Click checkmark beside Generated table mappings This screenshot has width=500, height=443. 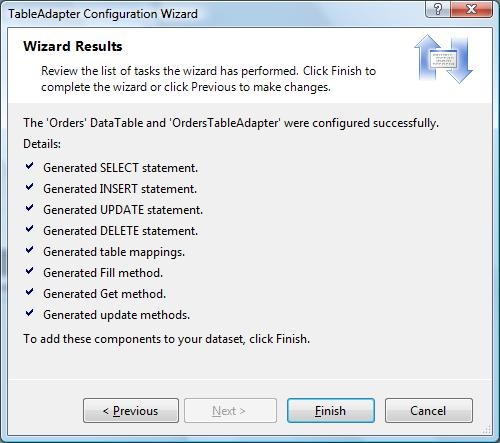click(29, 250)
